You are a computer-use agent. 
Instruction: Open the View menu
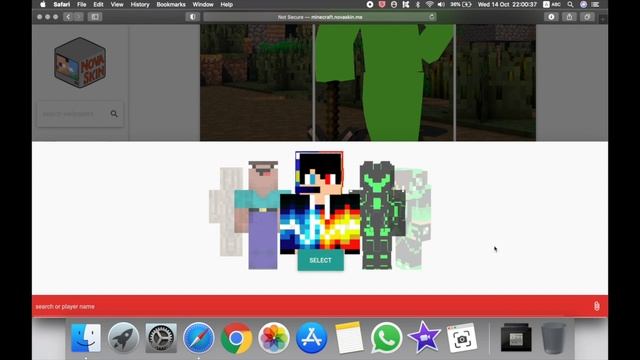click(117, 4)
